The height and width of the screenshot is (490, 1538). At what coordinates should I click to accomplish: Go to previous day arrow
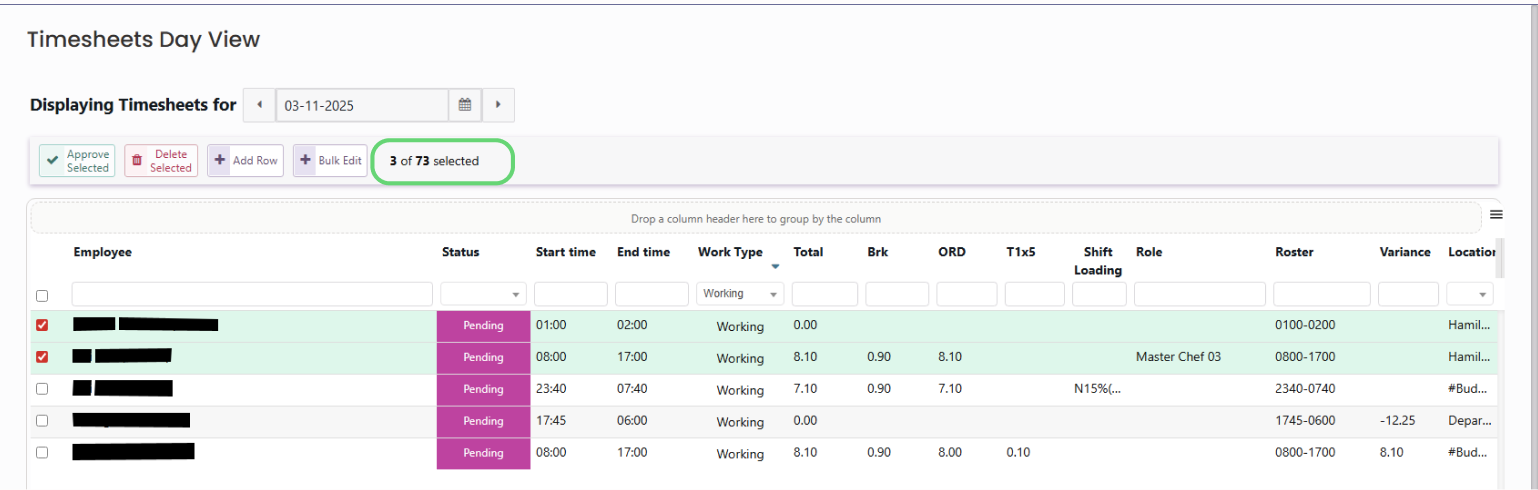260,105
